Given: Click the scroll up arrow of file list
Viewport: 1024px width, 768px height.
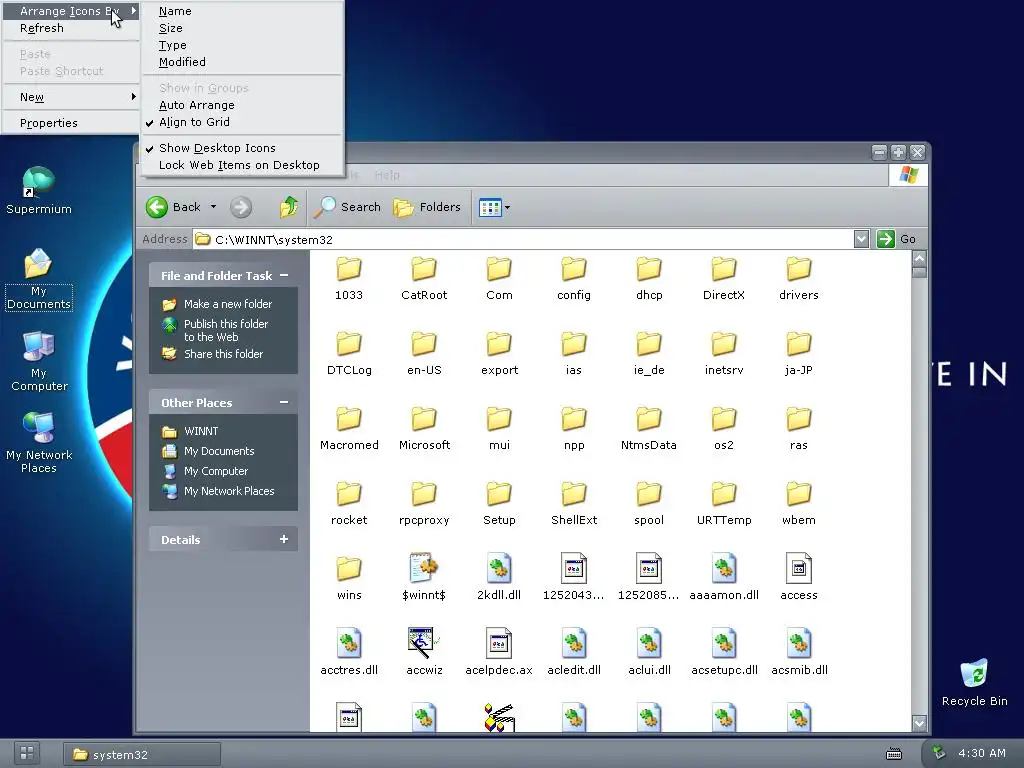Looking at the screenshot, I should pos(919,259).
